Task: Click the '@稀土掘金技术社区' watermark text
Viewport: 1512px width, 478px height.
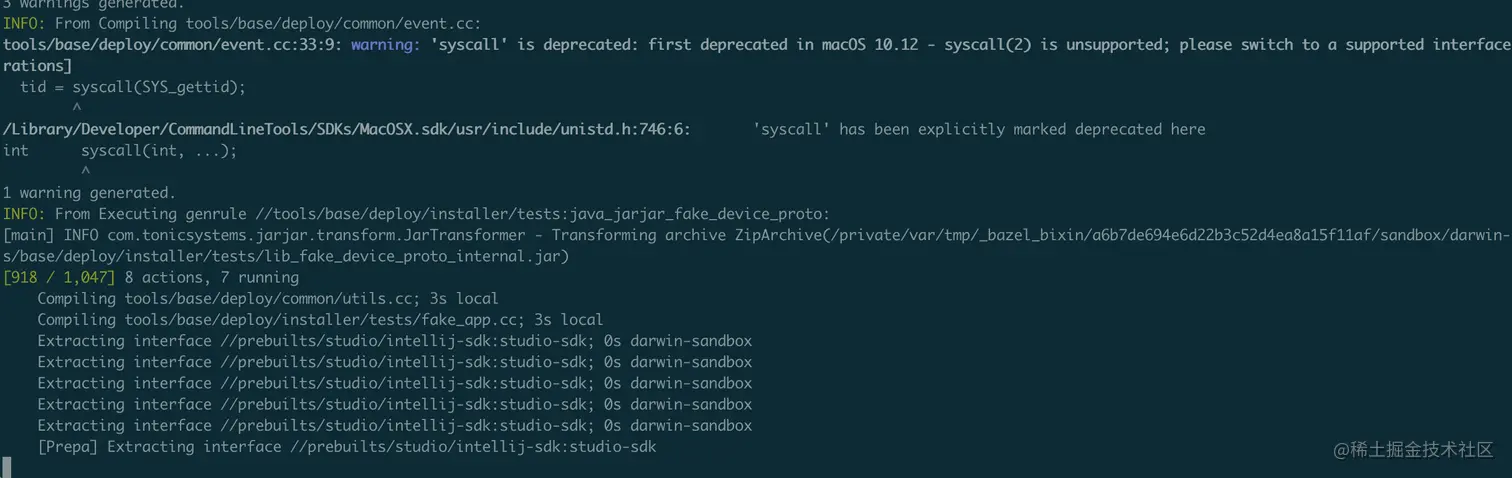Action: 1412,450
